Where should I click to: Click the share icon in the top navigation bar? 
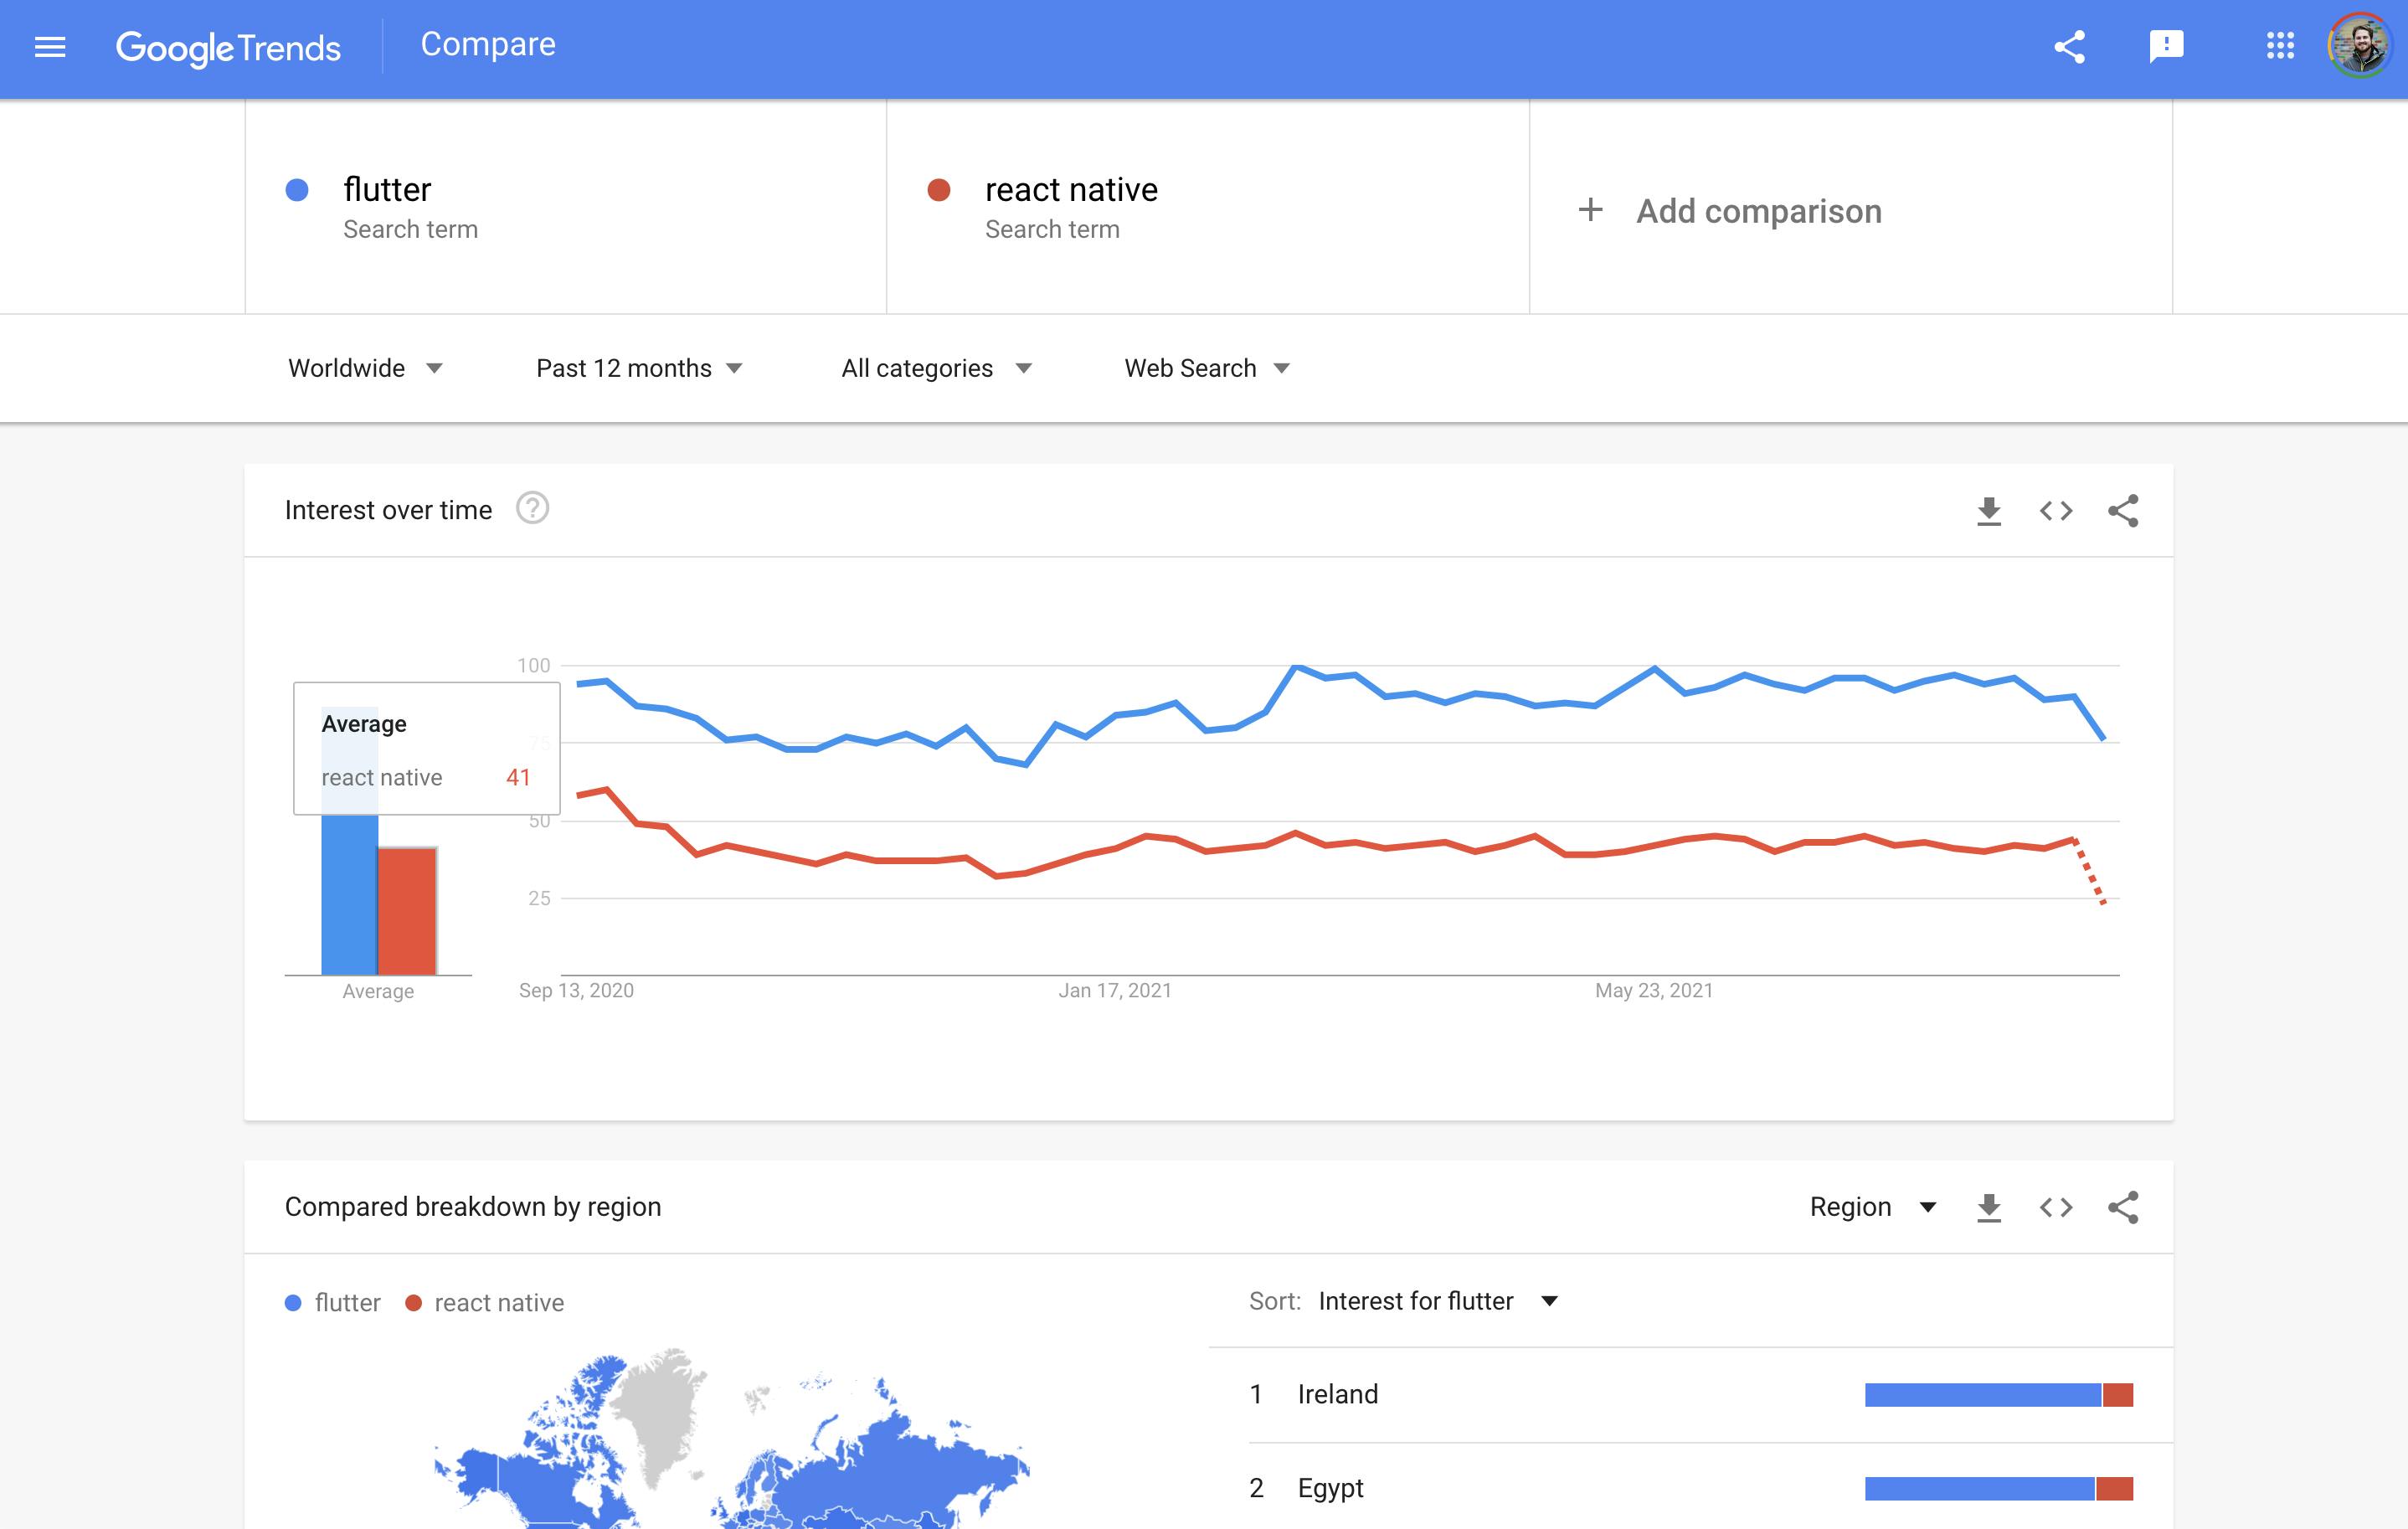2067,48
